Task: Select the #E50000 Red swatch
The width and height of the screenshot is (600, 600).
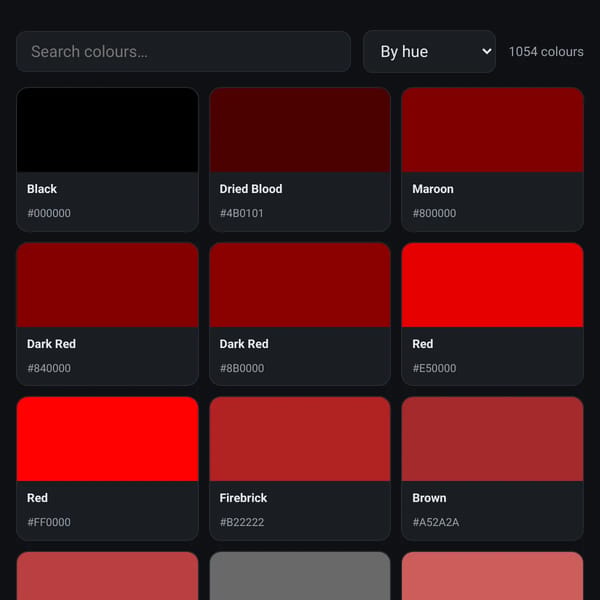Action: [x=492, y=285]
